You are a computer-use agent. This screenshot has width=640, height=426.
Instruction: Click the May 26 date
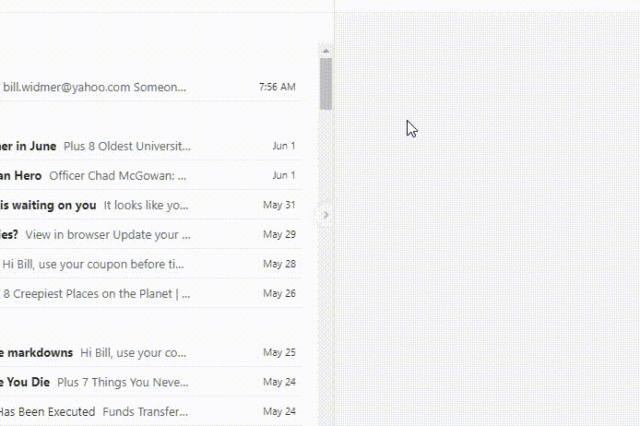point(279,294)
